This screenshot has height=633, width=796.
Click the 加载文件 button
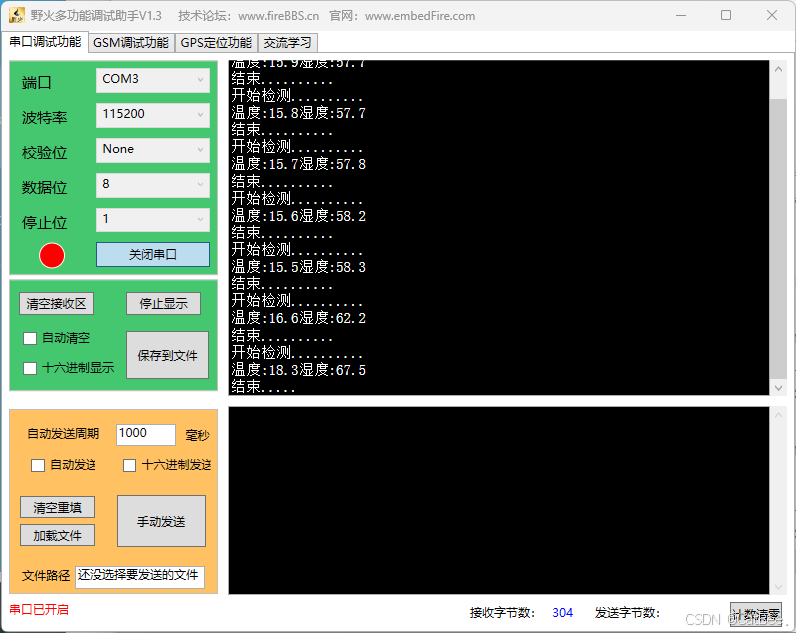tap(57, 536)
